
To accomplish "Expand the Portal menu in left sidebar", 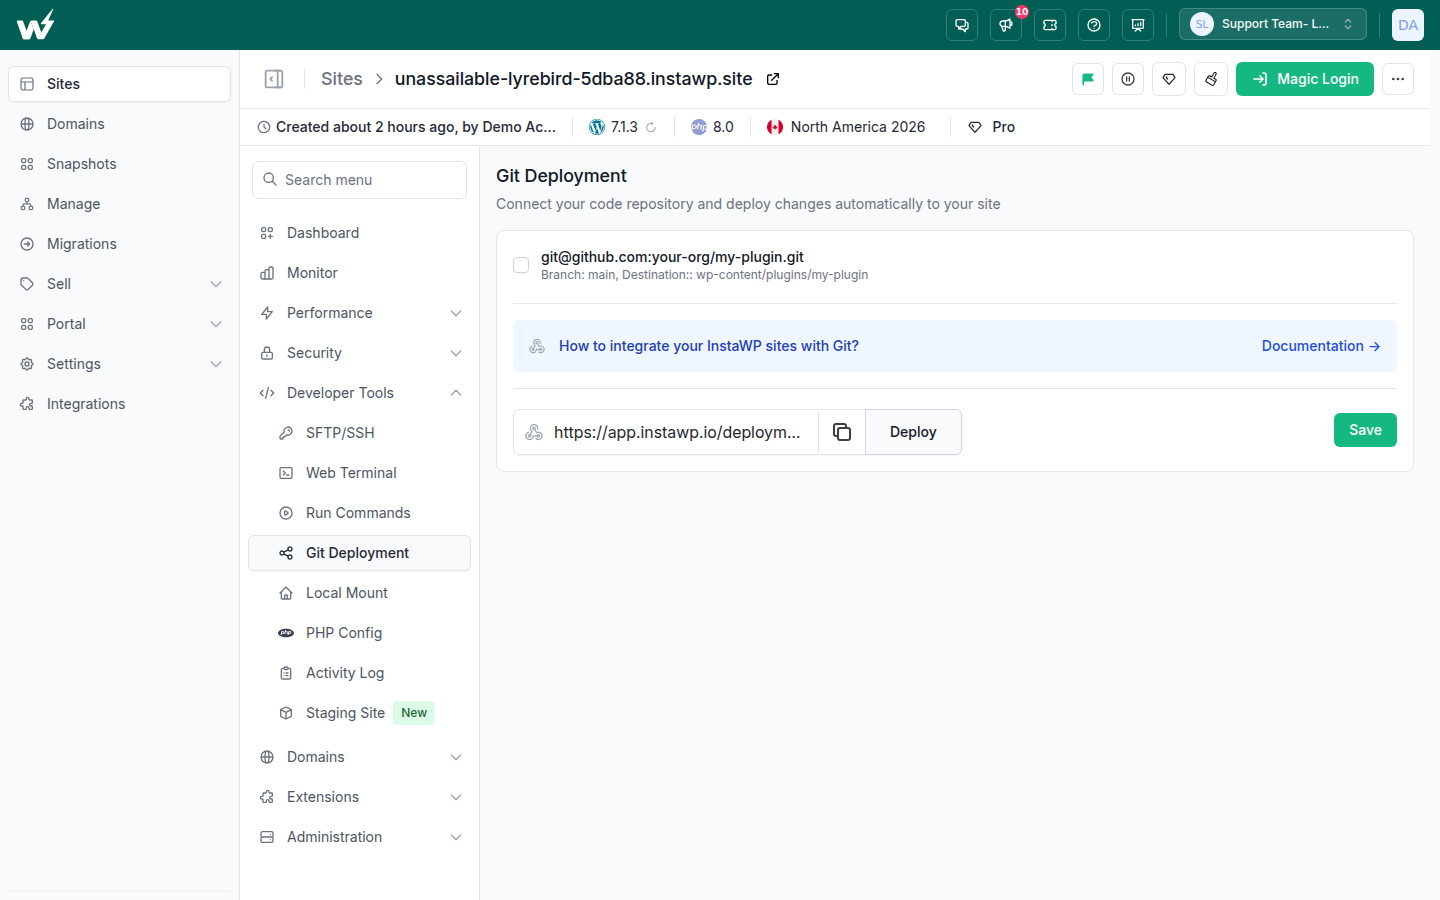I will (120, 324).
